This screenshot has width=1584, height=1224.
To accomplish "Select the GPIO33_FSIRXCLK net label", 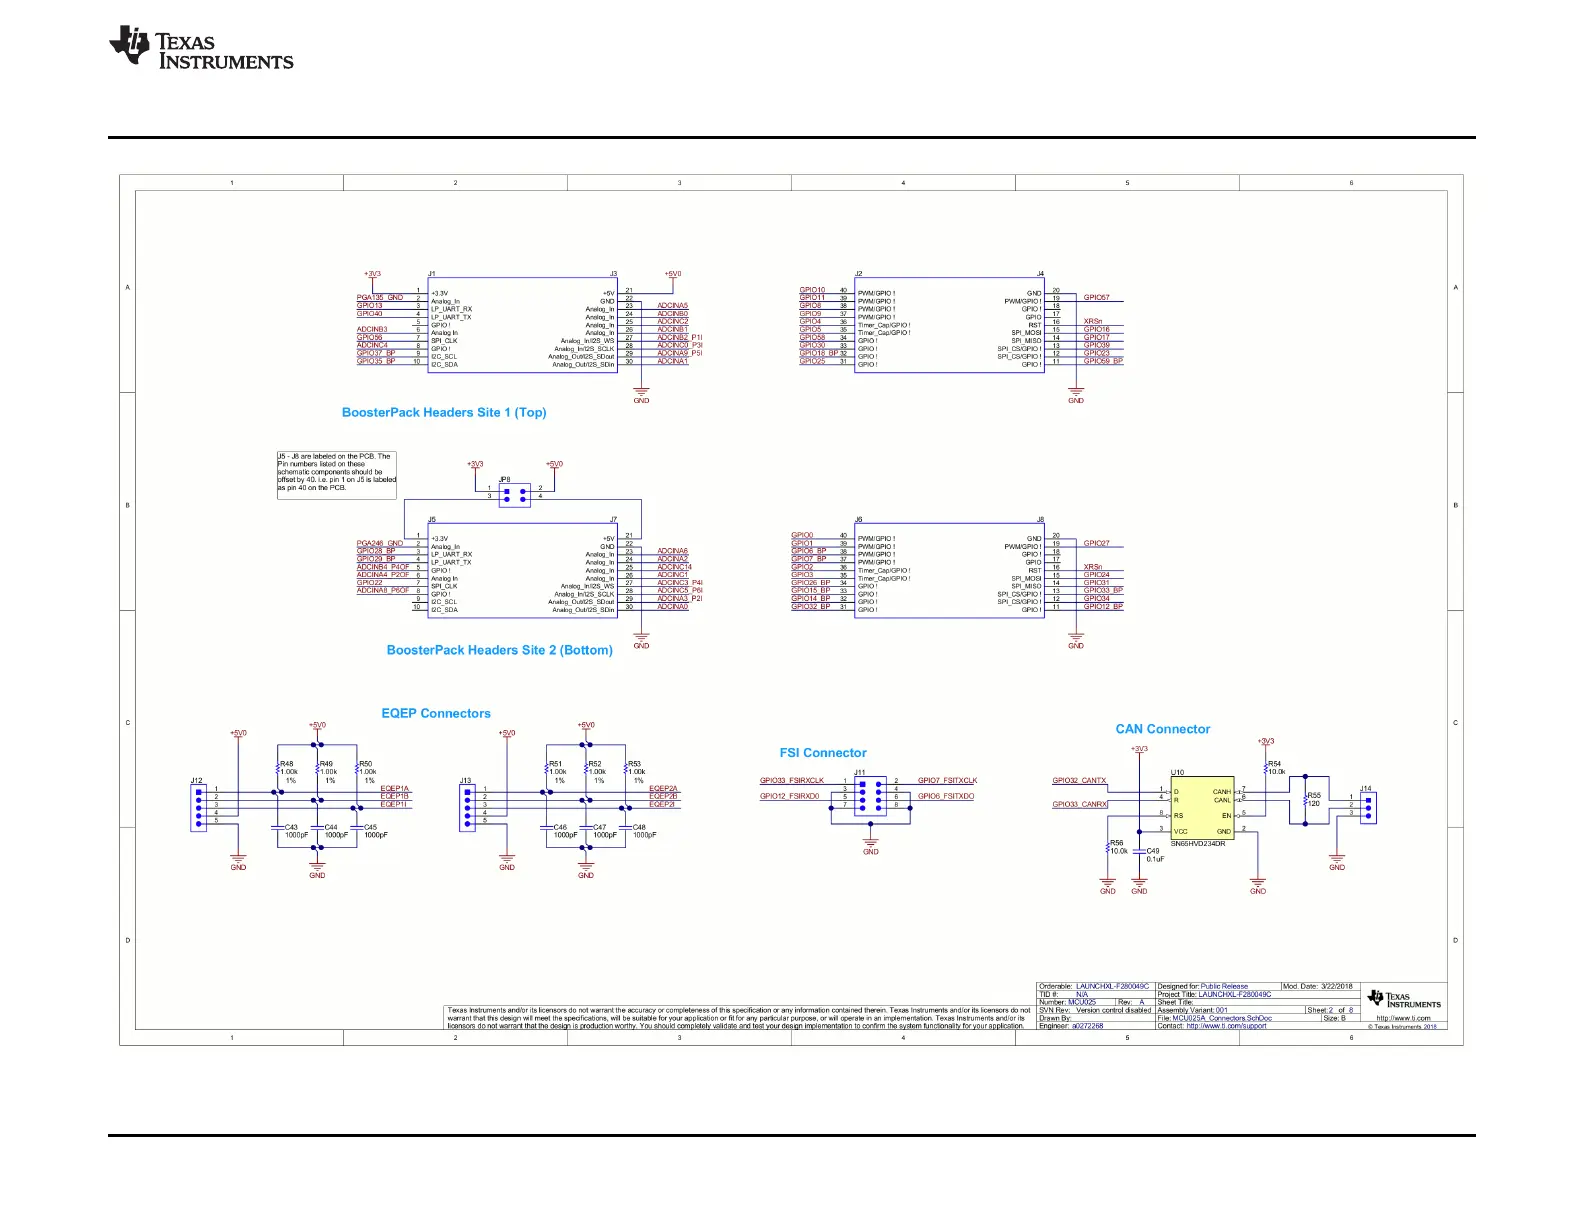I will (x=792, y=781).
